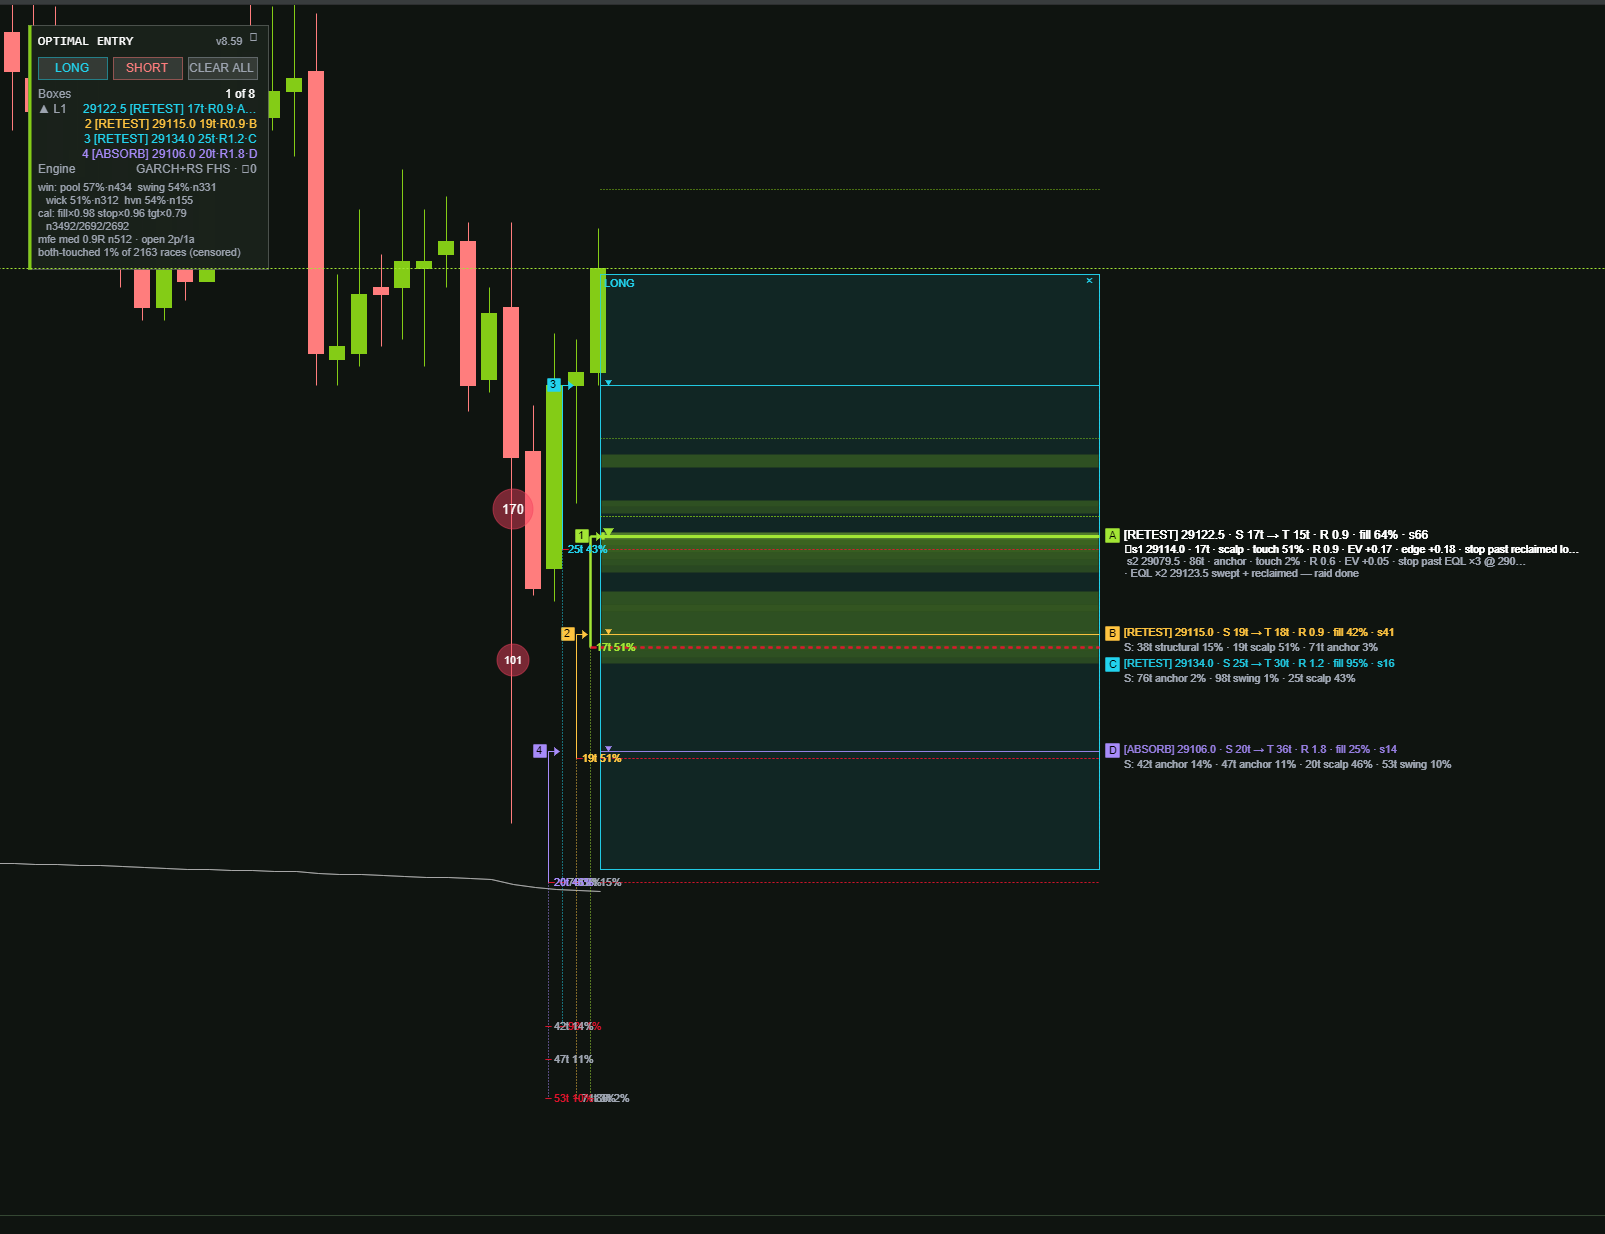Click the cyan marker badge 3
1605x1234 pixels.
tap(553, 384)
